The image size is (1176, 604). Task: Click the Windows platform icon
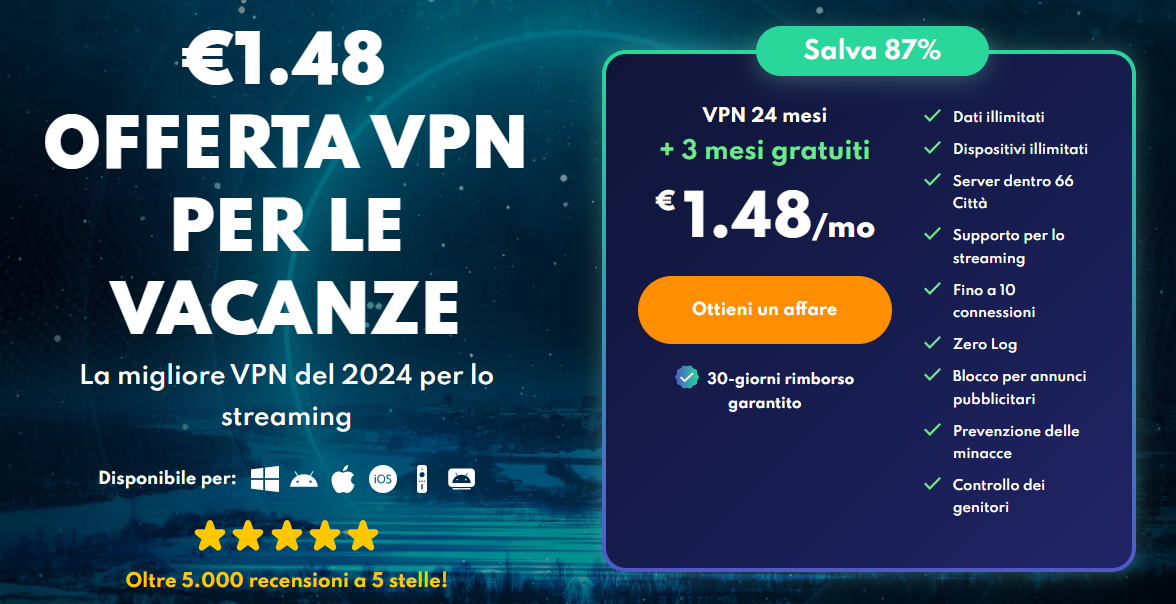pos(265,479)
